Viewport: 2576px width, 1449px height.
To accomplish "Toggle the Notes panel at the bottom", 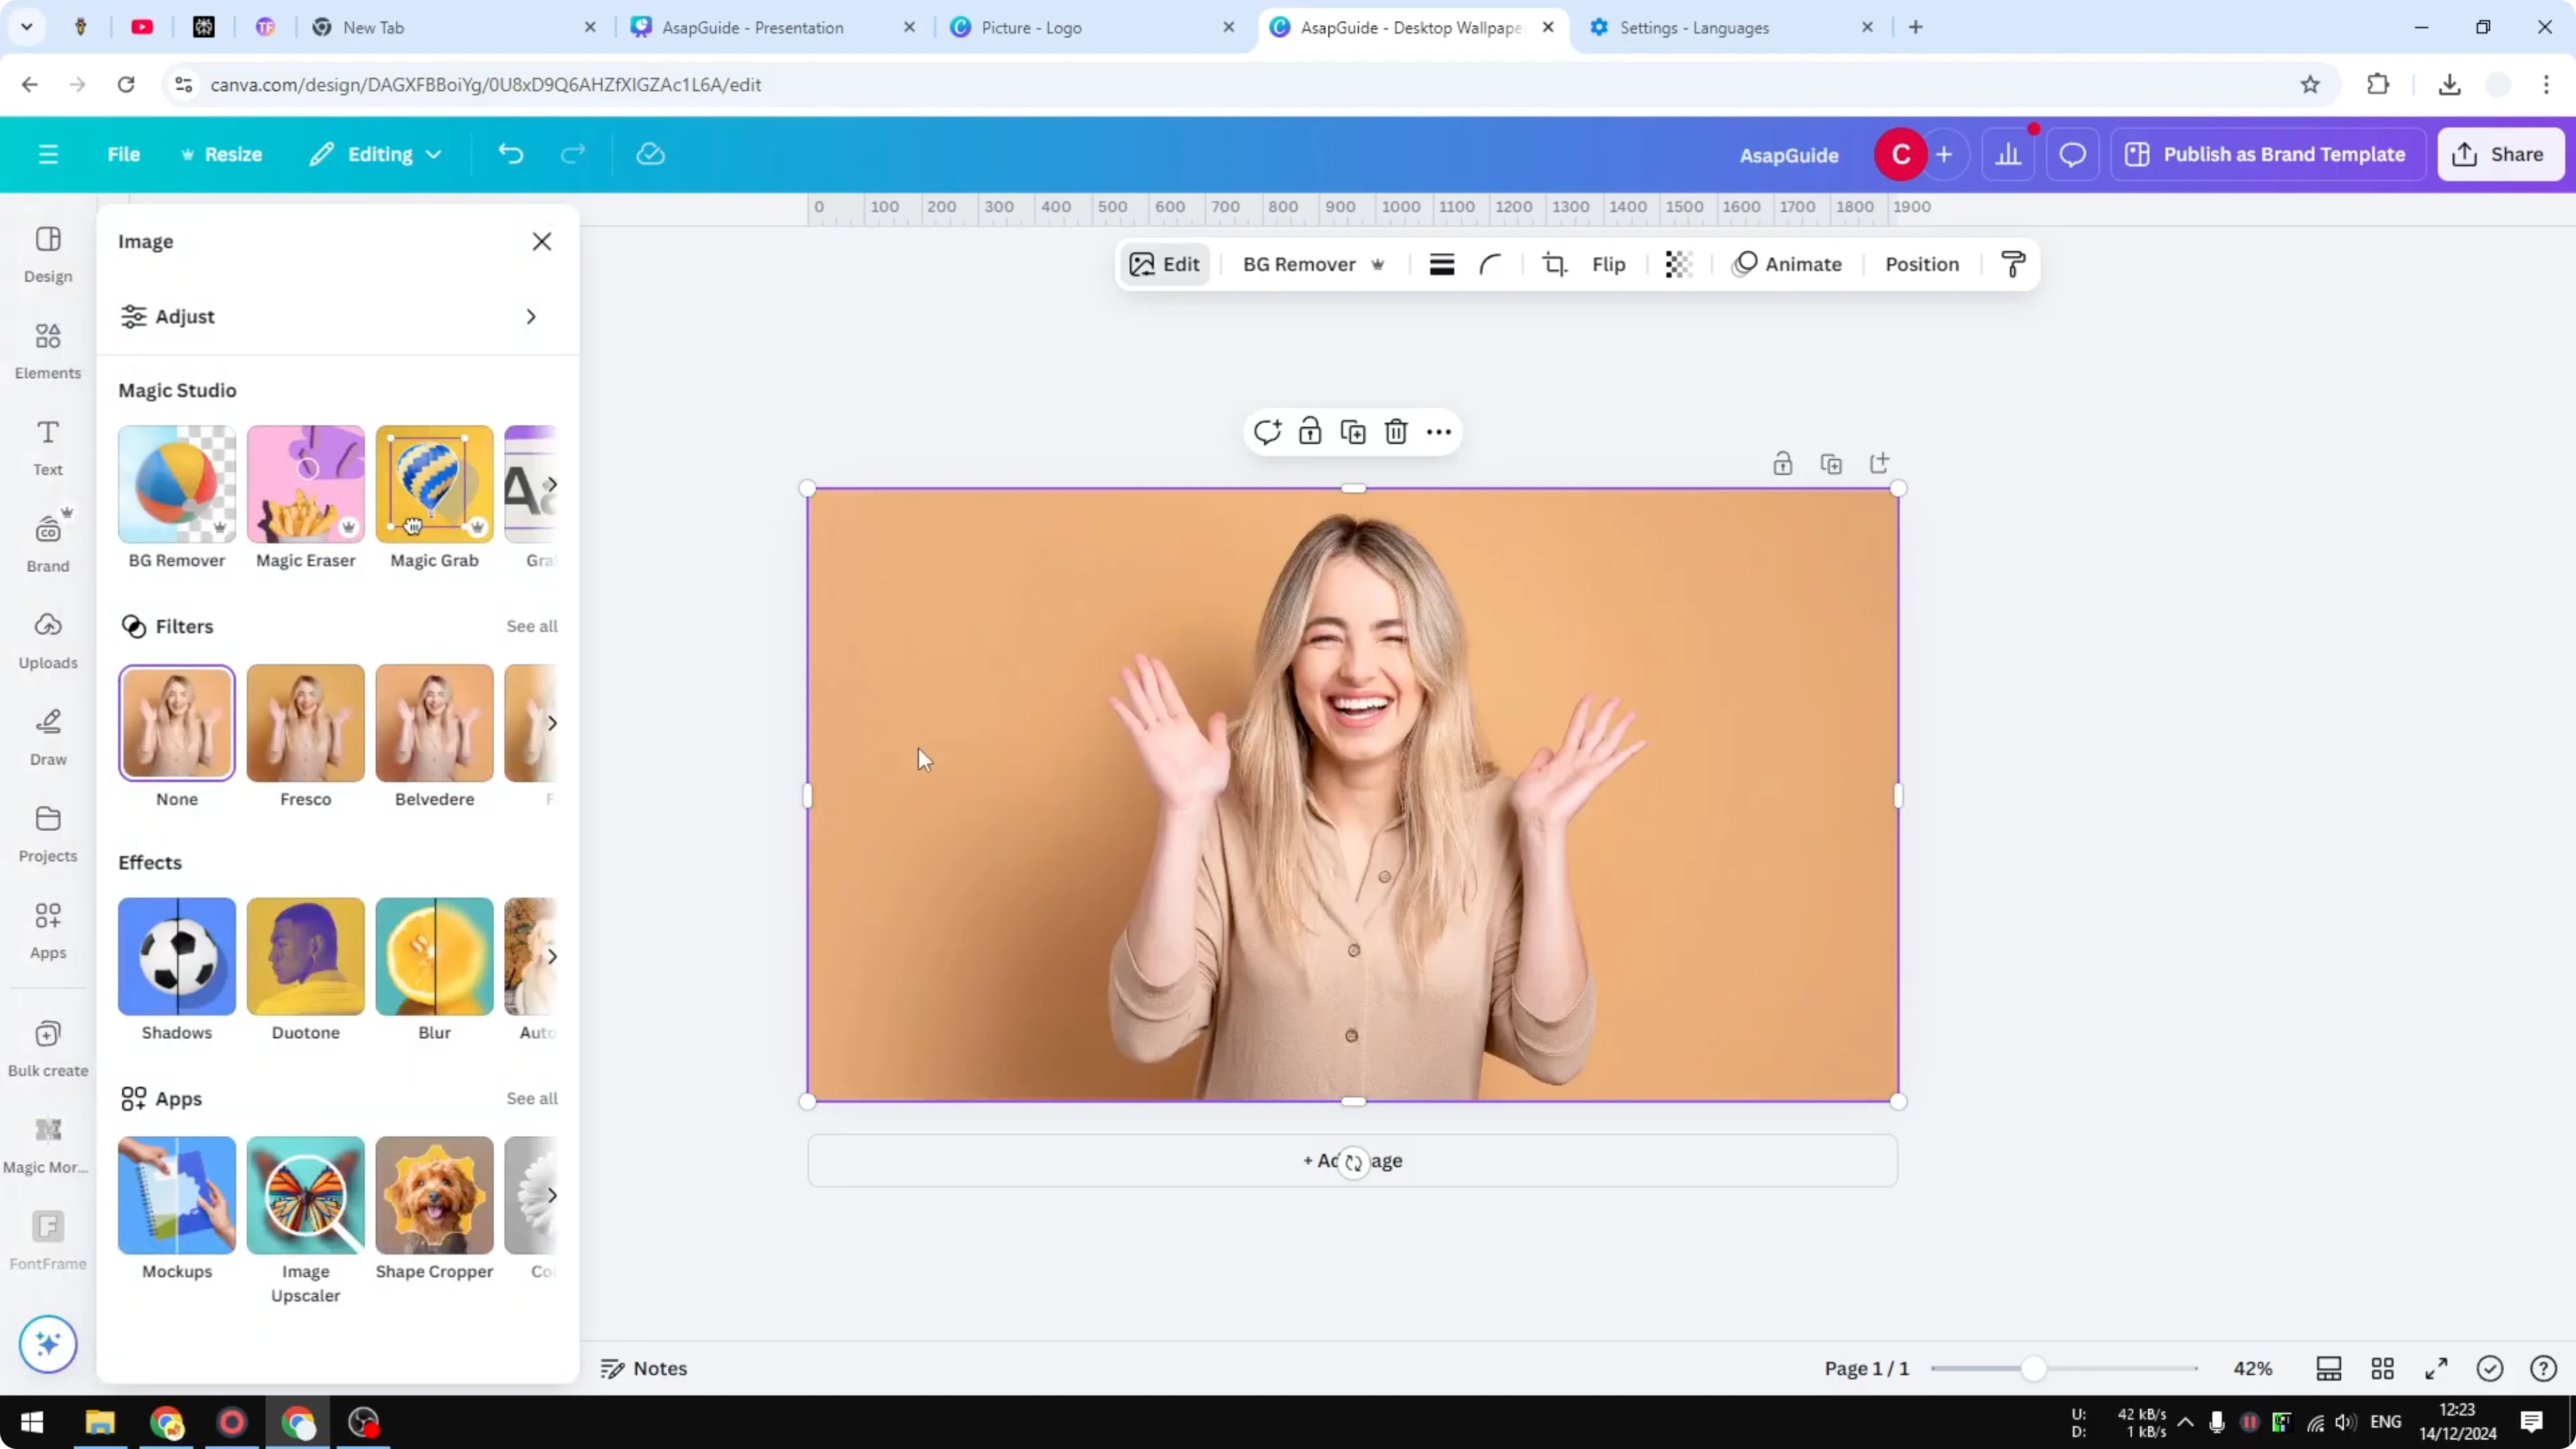I will pos(643,1368).
